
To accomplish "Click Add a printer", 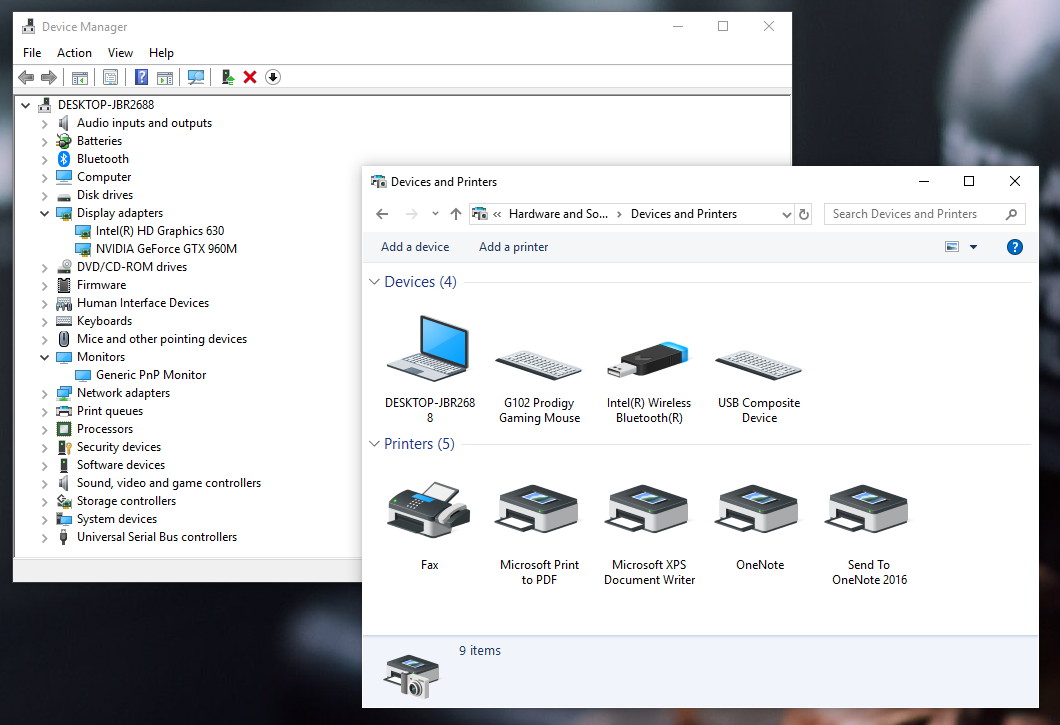I will [514, 247].
